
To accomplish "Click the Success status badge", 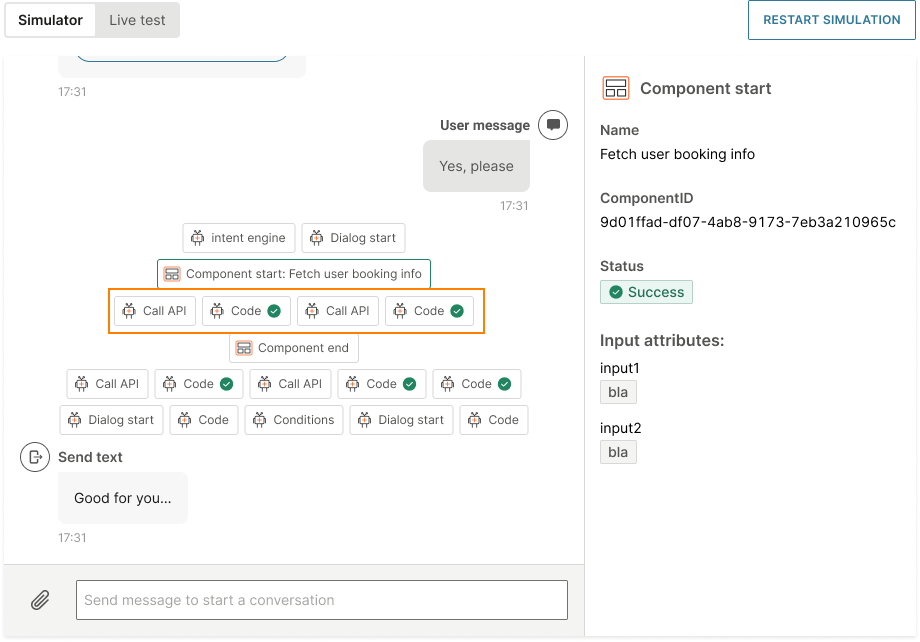I will [646, 292].
